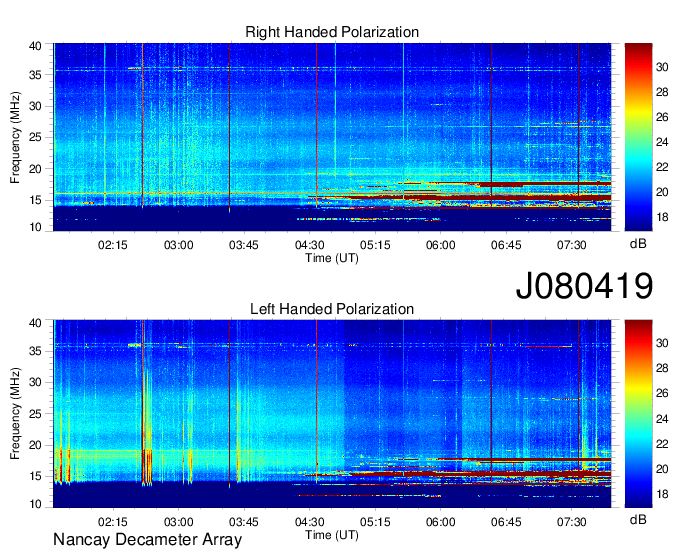680x552 pixels.
Task: Click the "26" dB tick on Right Handed colorbar
Action: pos(662,117)
